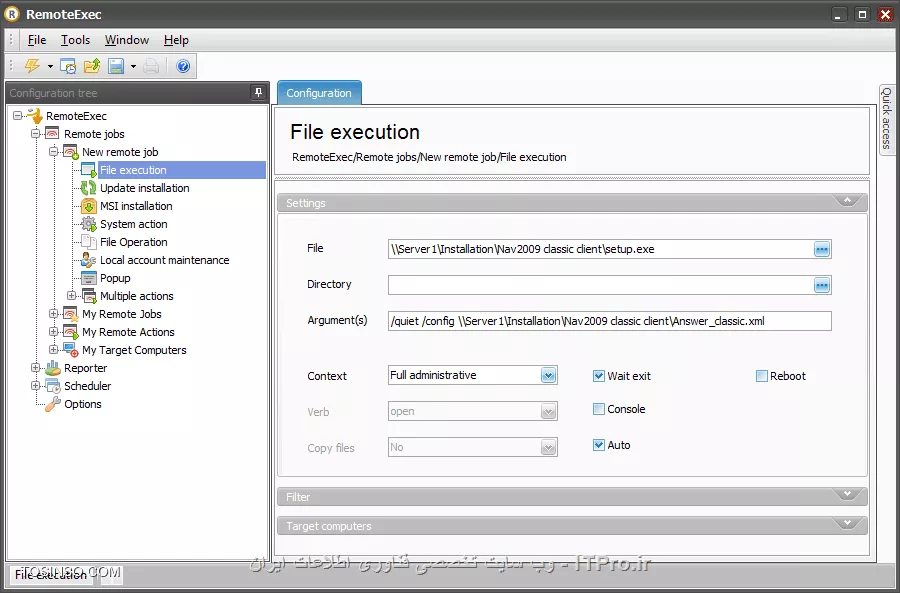Expand the Multiple actions node
The height and width of the screenshot is (593, 900).
[71, 296]
